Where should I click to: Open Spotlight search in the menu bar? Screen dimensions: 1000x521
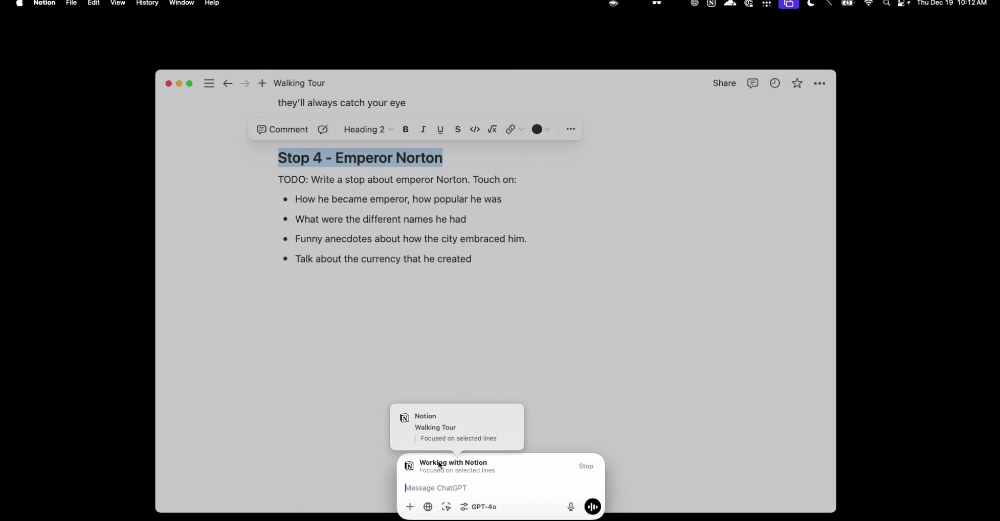click(x=886, y=3)
